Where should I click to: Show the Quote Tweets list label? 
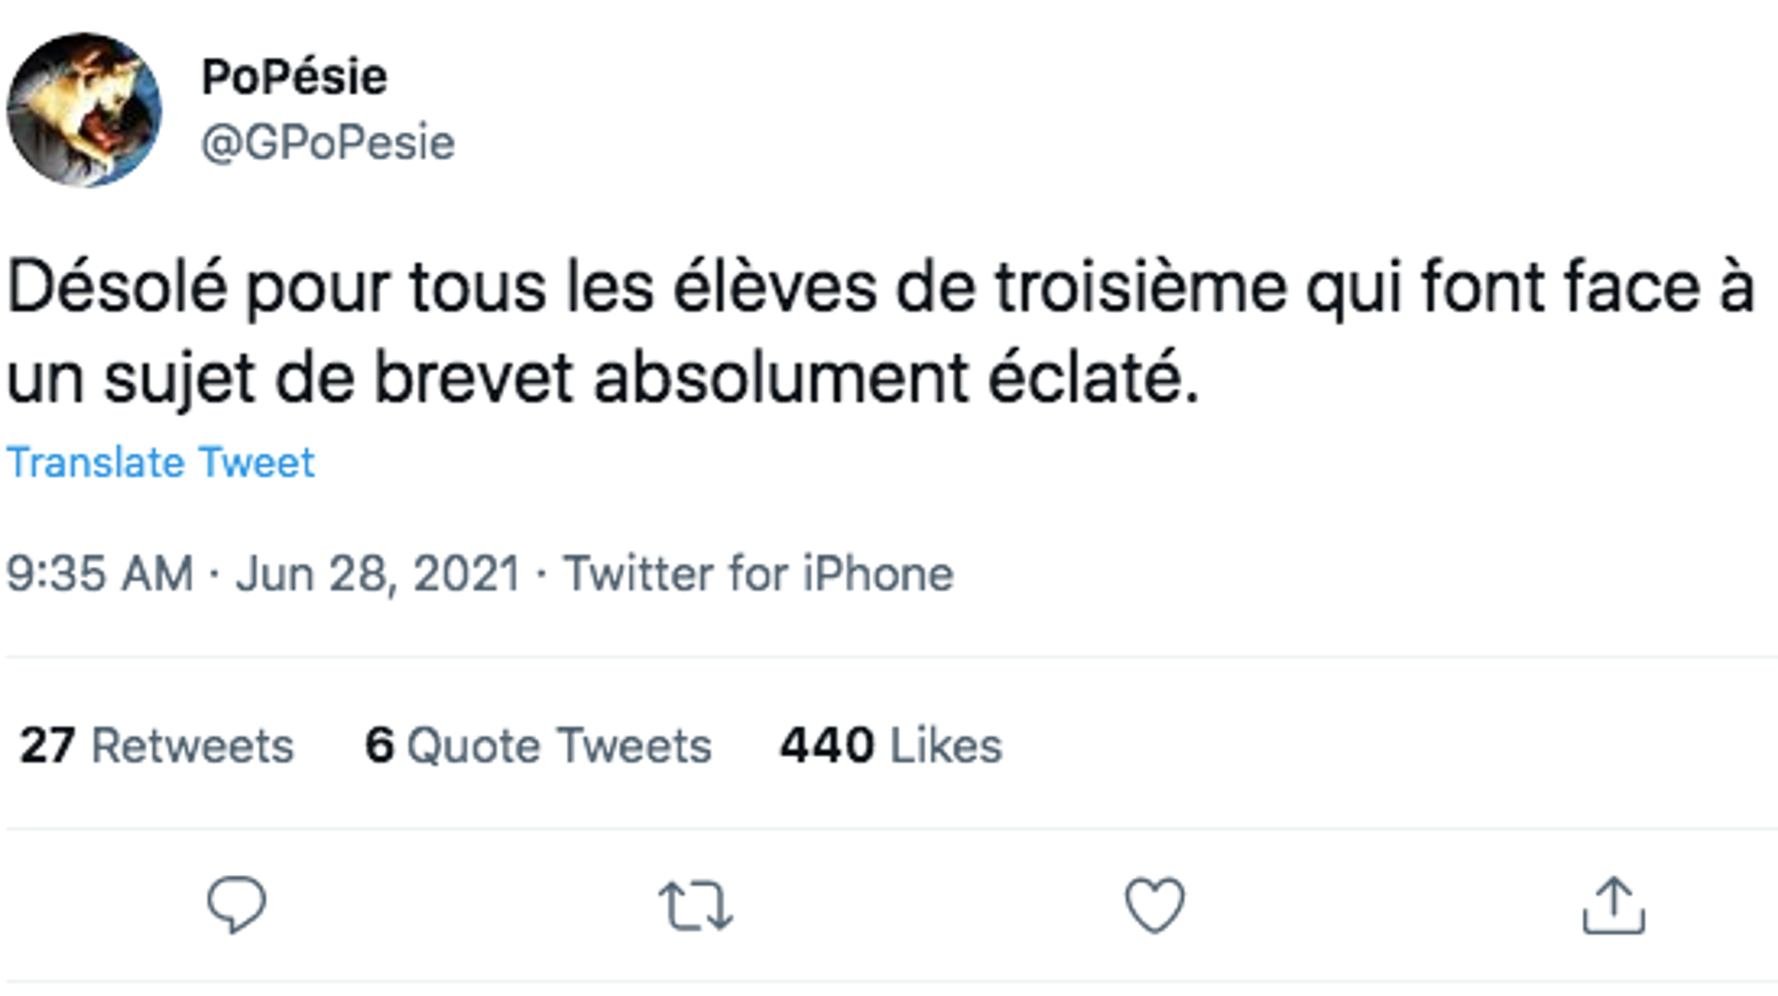[x=559, y=746]
